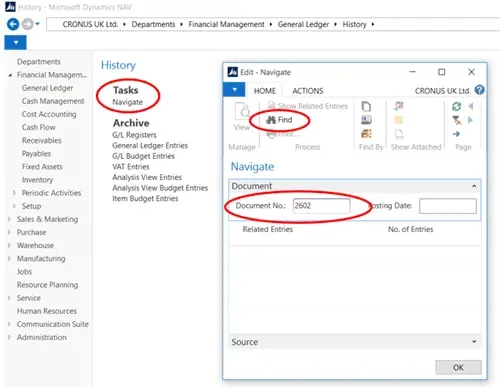Screen dimensions: 500x387
Task: Select Inventory in navigation tree
Action: (37, 180)
